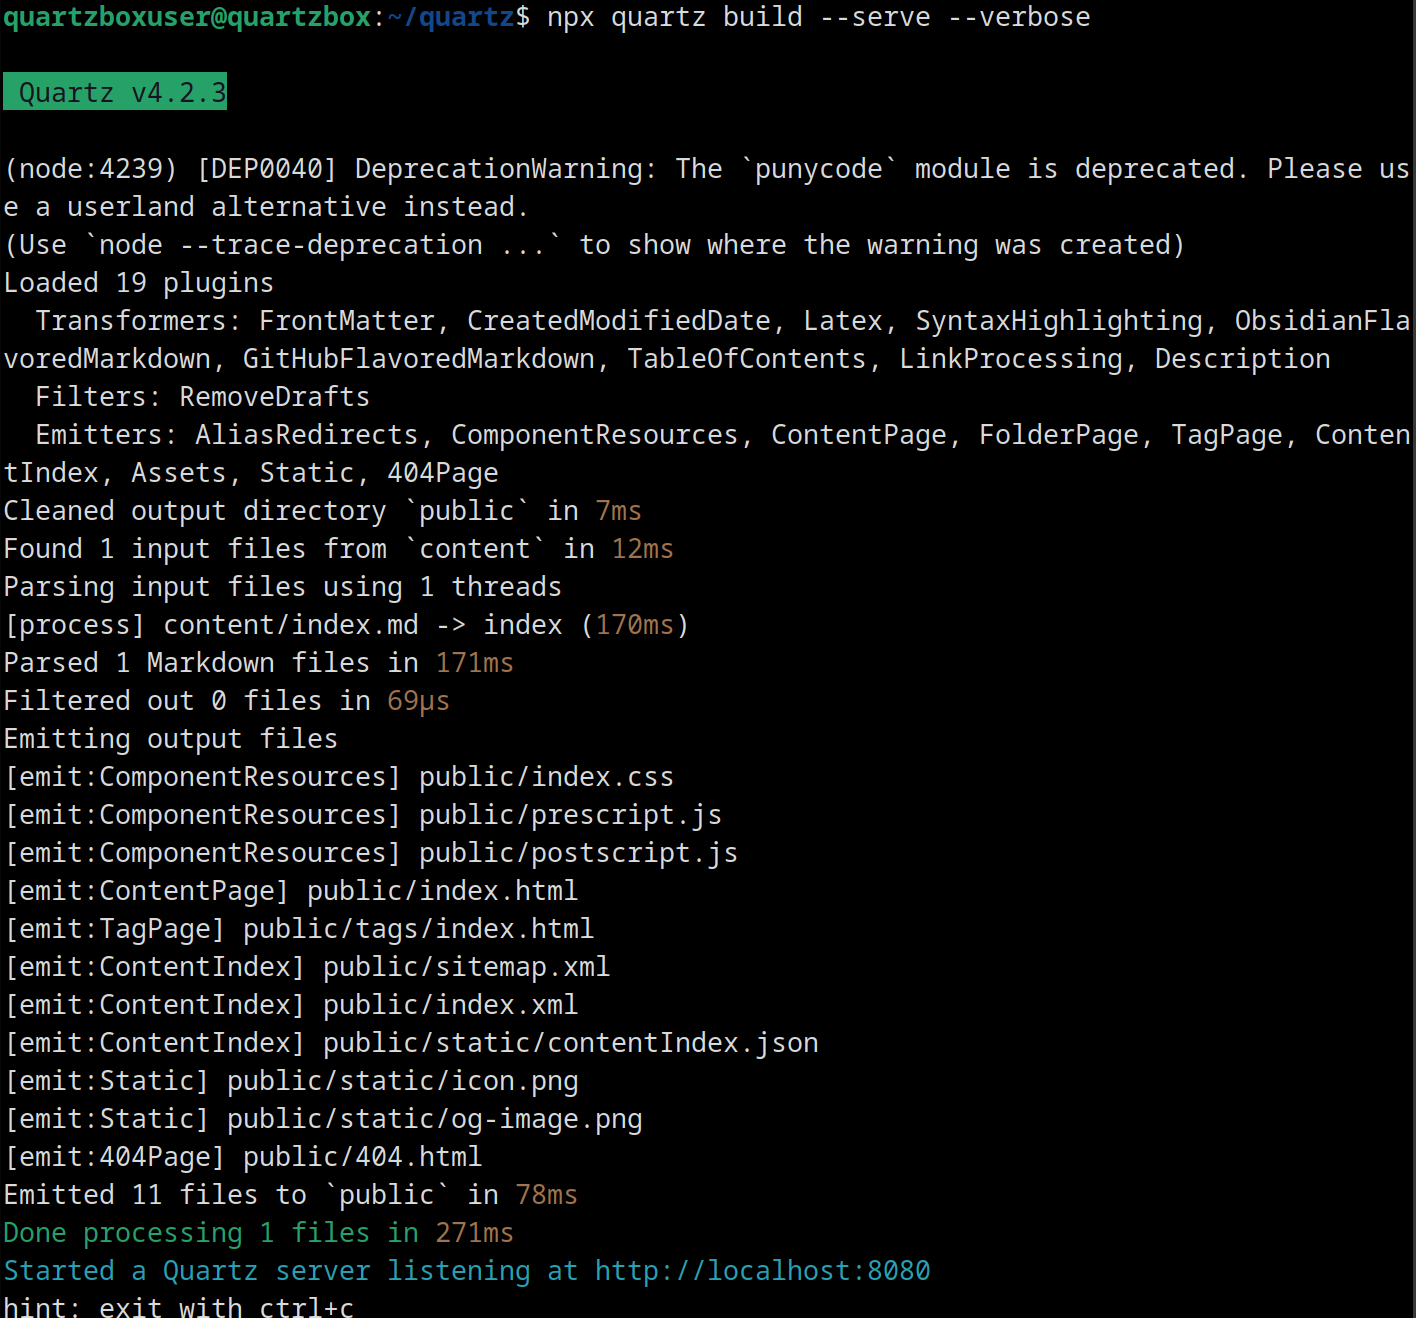Screen dimensions: 1416x1318
Task: Click the 'public/postscript.js' emit line
Action: 370,853
